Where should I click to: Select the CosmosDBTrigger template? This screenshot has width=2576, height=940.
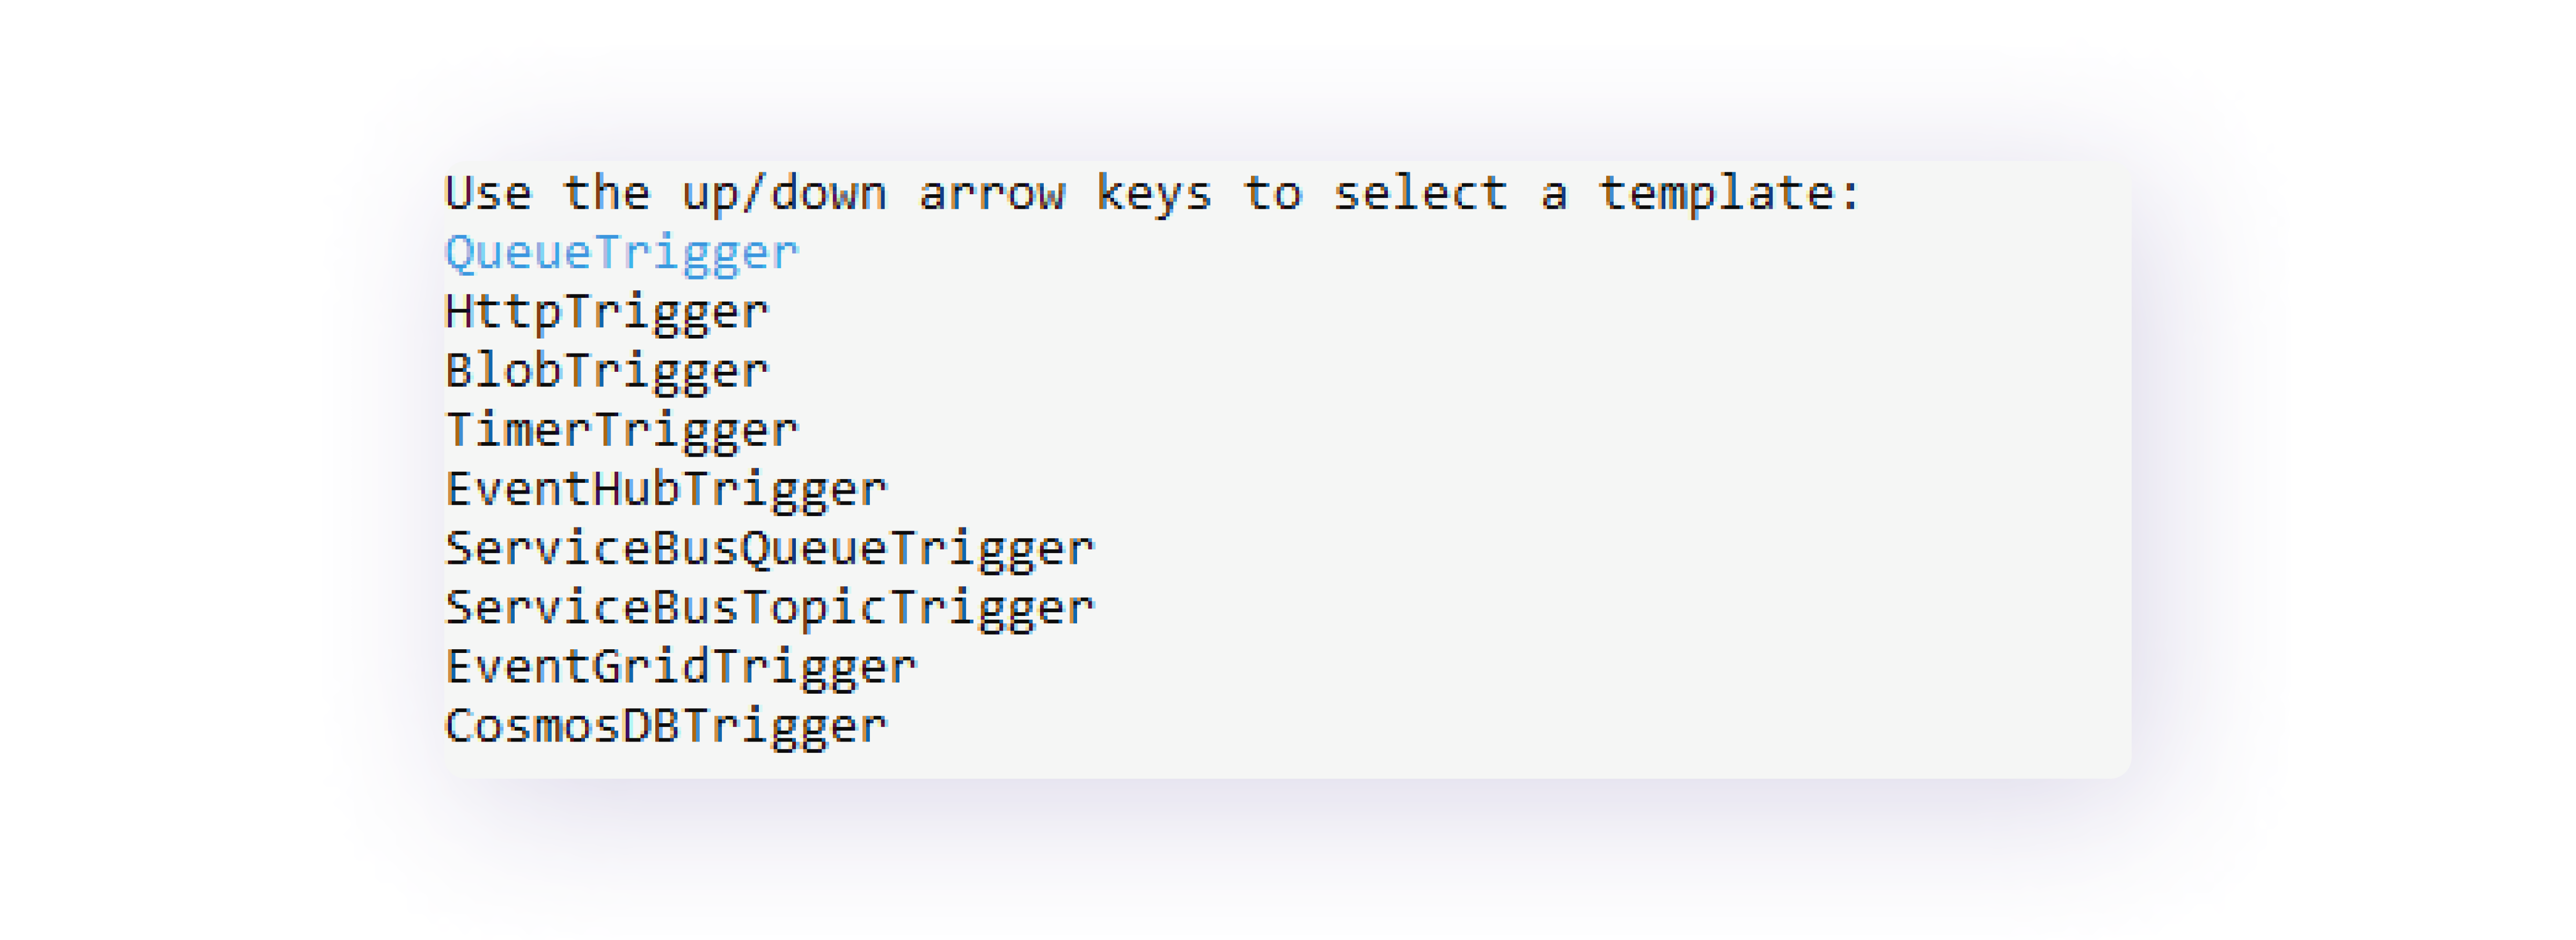click(666, 725)
